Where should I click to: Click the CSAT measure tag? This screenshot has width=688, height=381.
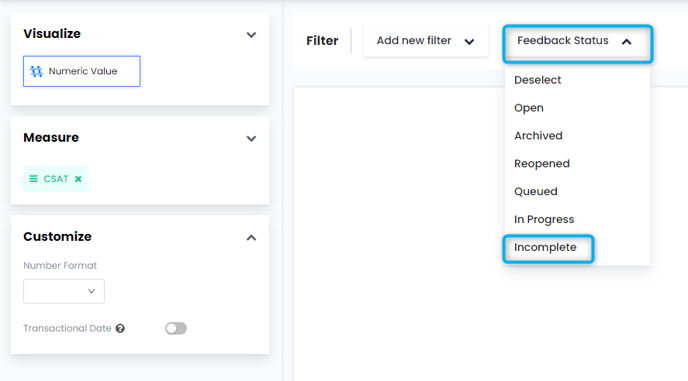pos(55,179)
